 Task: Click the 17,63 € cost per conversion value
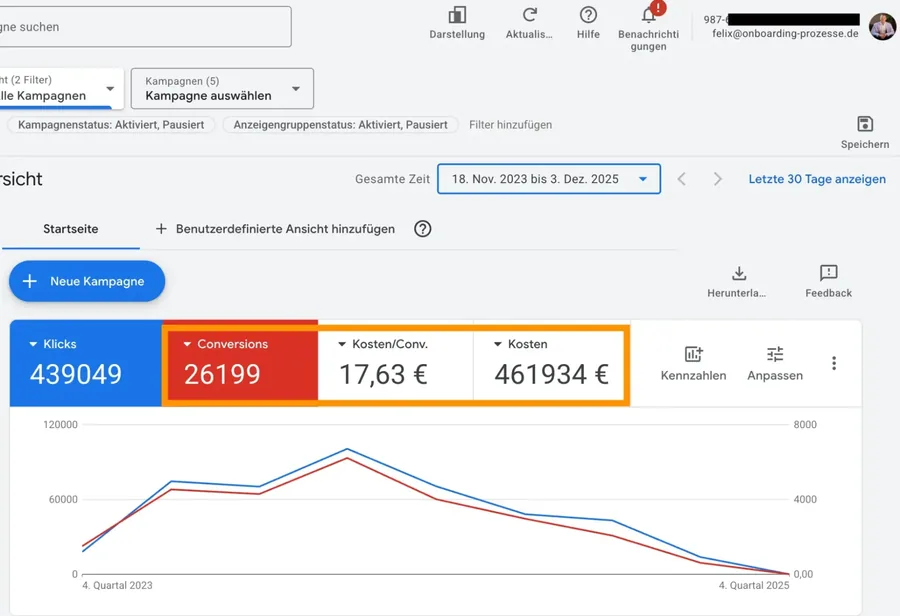click(383, 375)
